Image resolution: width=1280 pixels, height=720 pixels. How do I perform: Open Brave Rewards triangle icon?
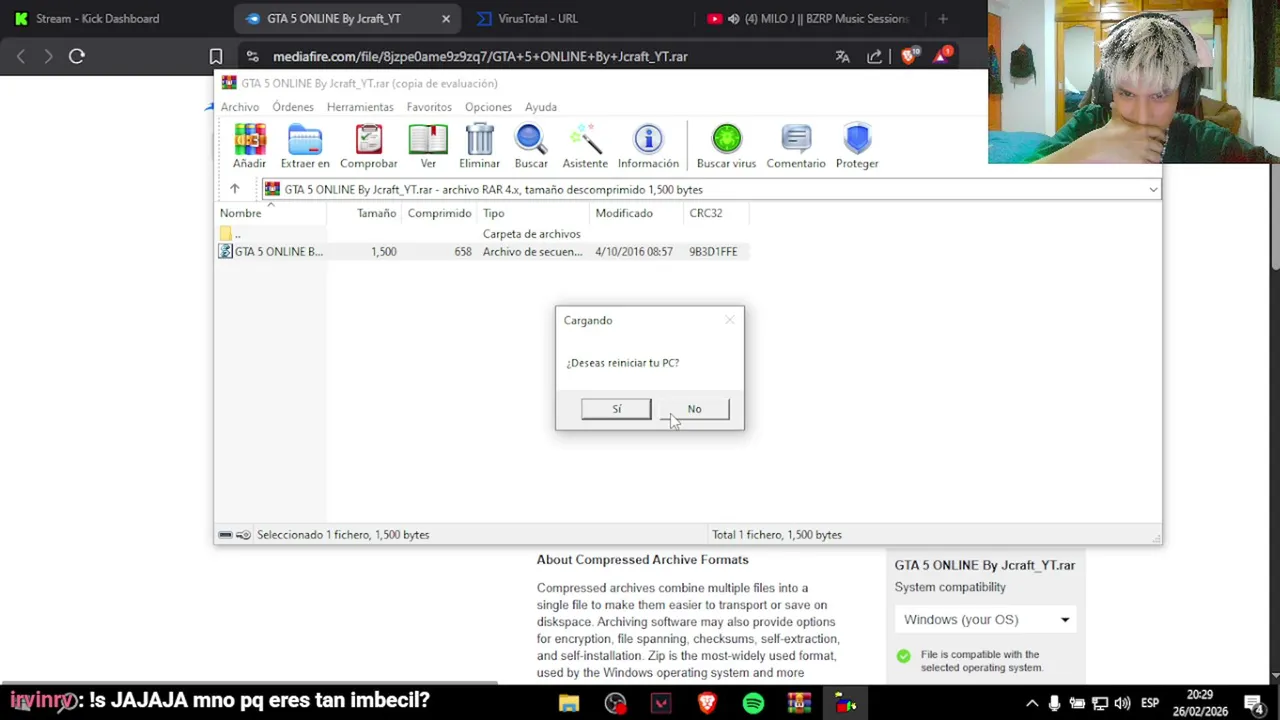tap(943, 55)
